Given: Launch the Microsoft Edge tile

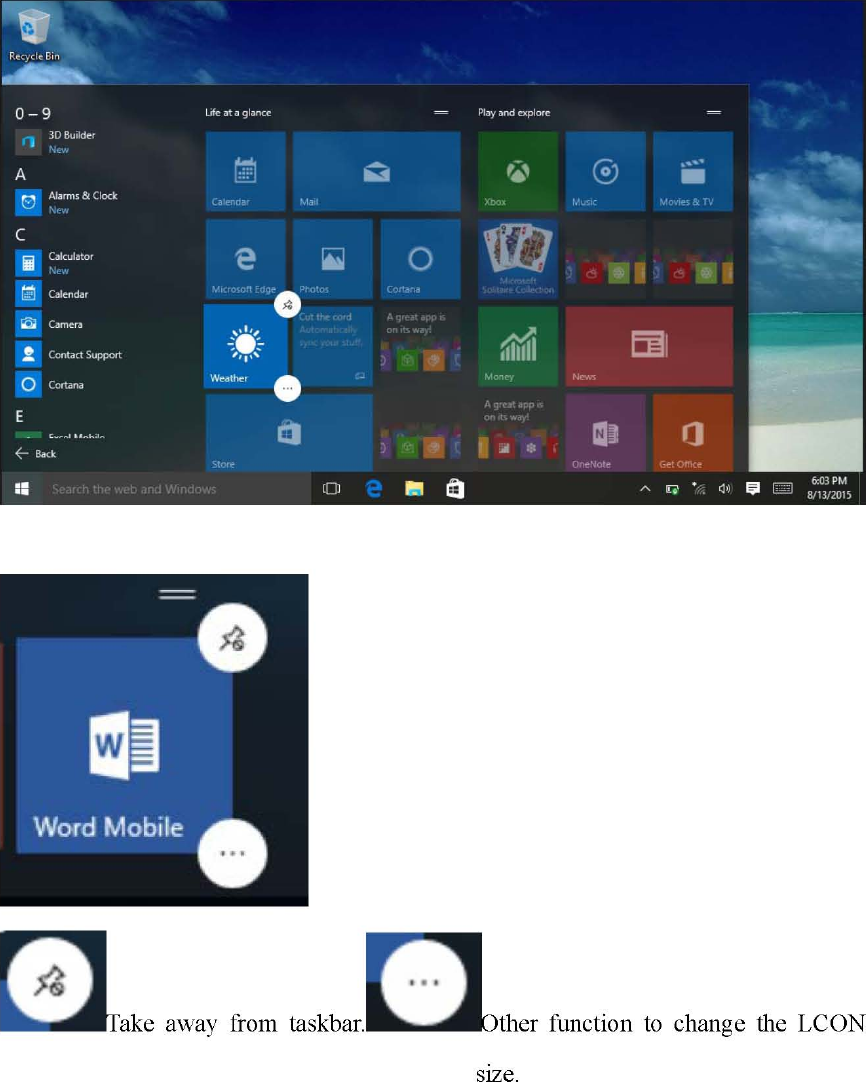Looking at the screenshot, I should click(246, 259).
